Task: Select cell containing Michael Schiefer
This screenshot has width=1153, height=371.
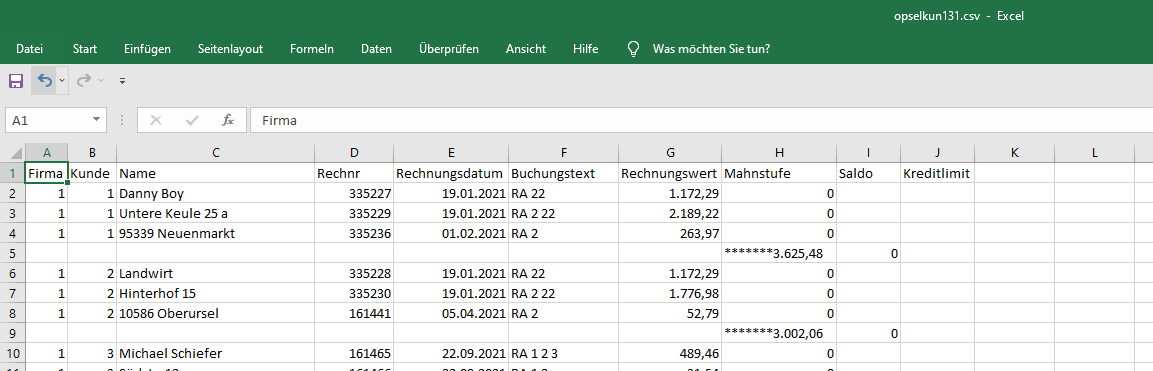Action: pos(215,353)
